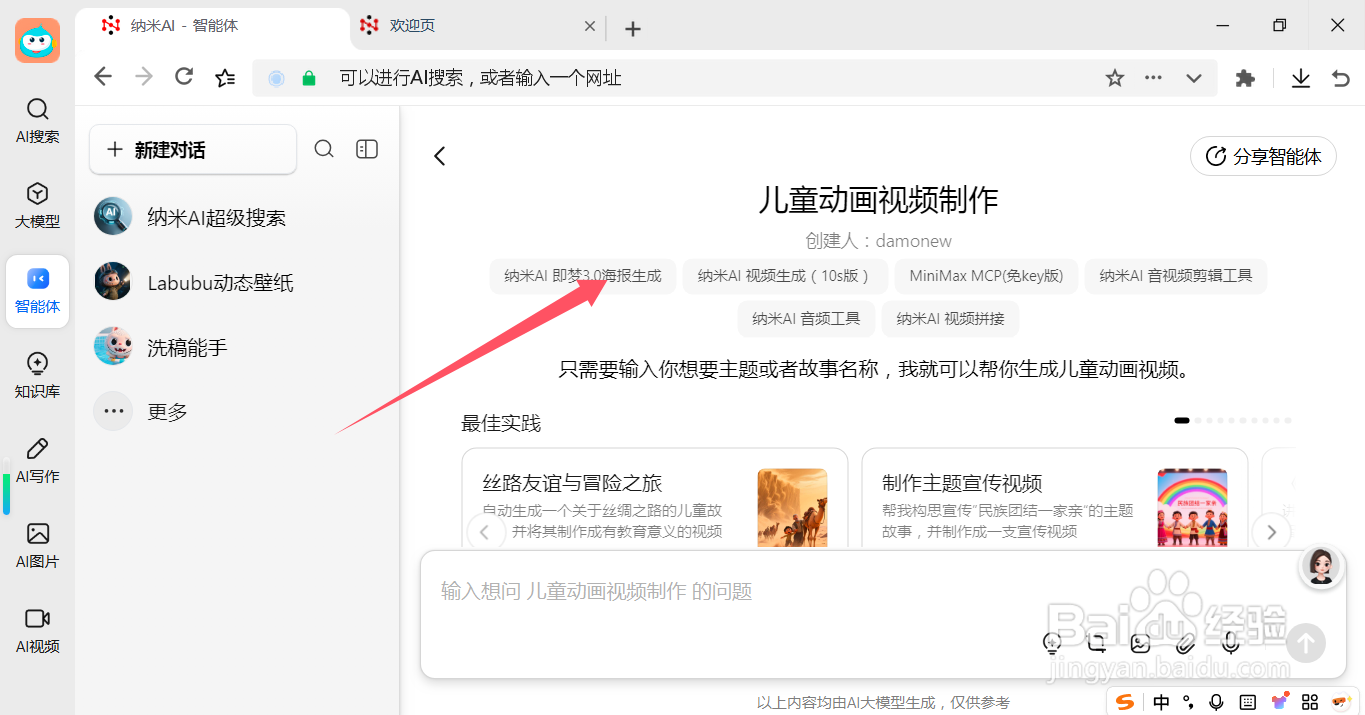This screenshot has width=1365, height=715.
Task: Toggle Chinese/English input with 中 icon
Action: (x=1160, y=701)
